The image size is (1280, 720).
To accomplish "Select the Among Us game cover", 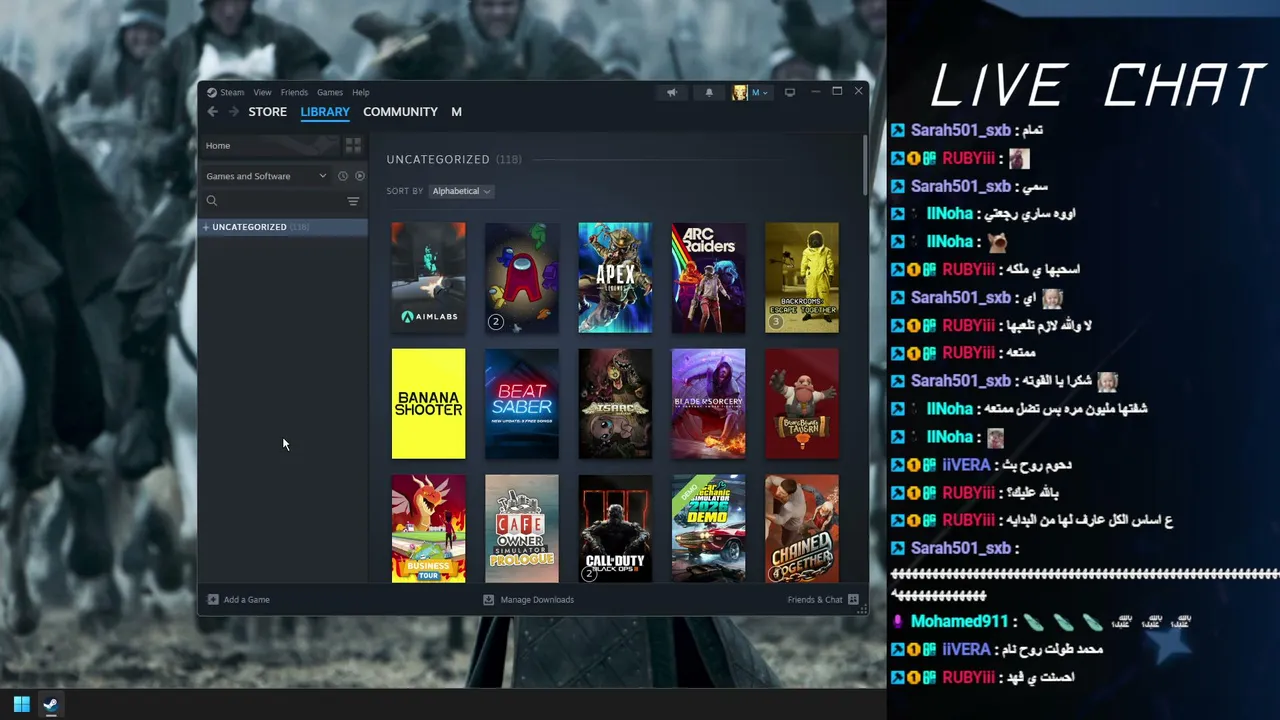I will click(522, 278).
